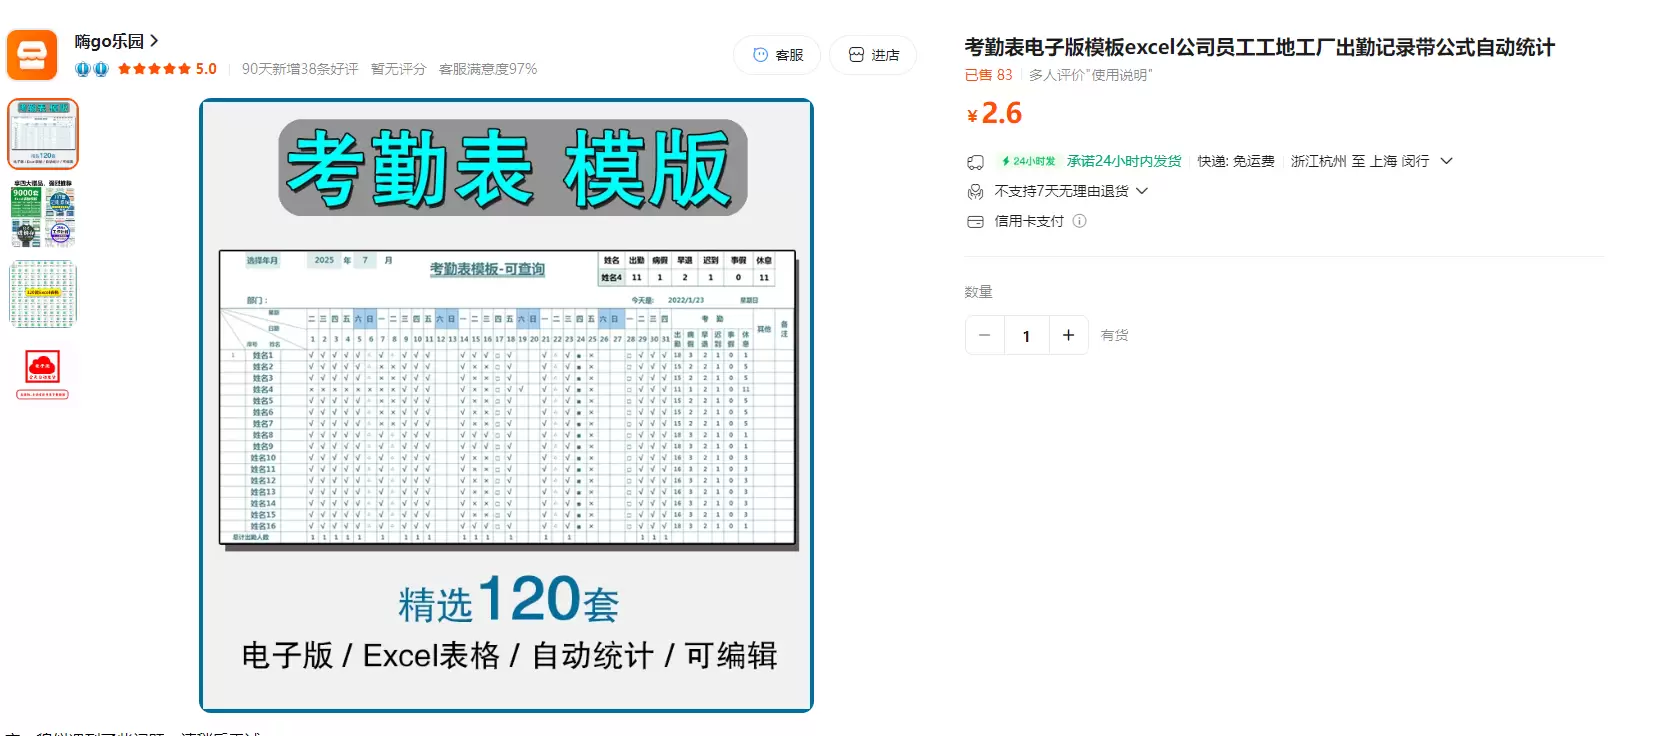This screenshot has height=736, width=1658.
Task: Enter the store with 进店 button
Action: click(873, 55)
